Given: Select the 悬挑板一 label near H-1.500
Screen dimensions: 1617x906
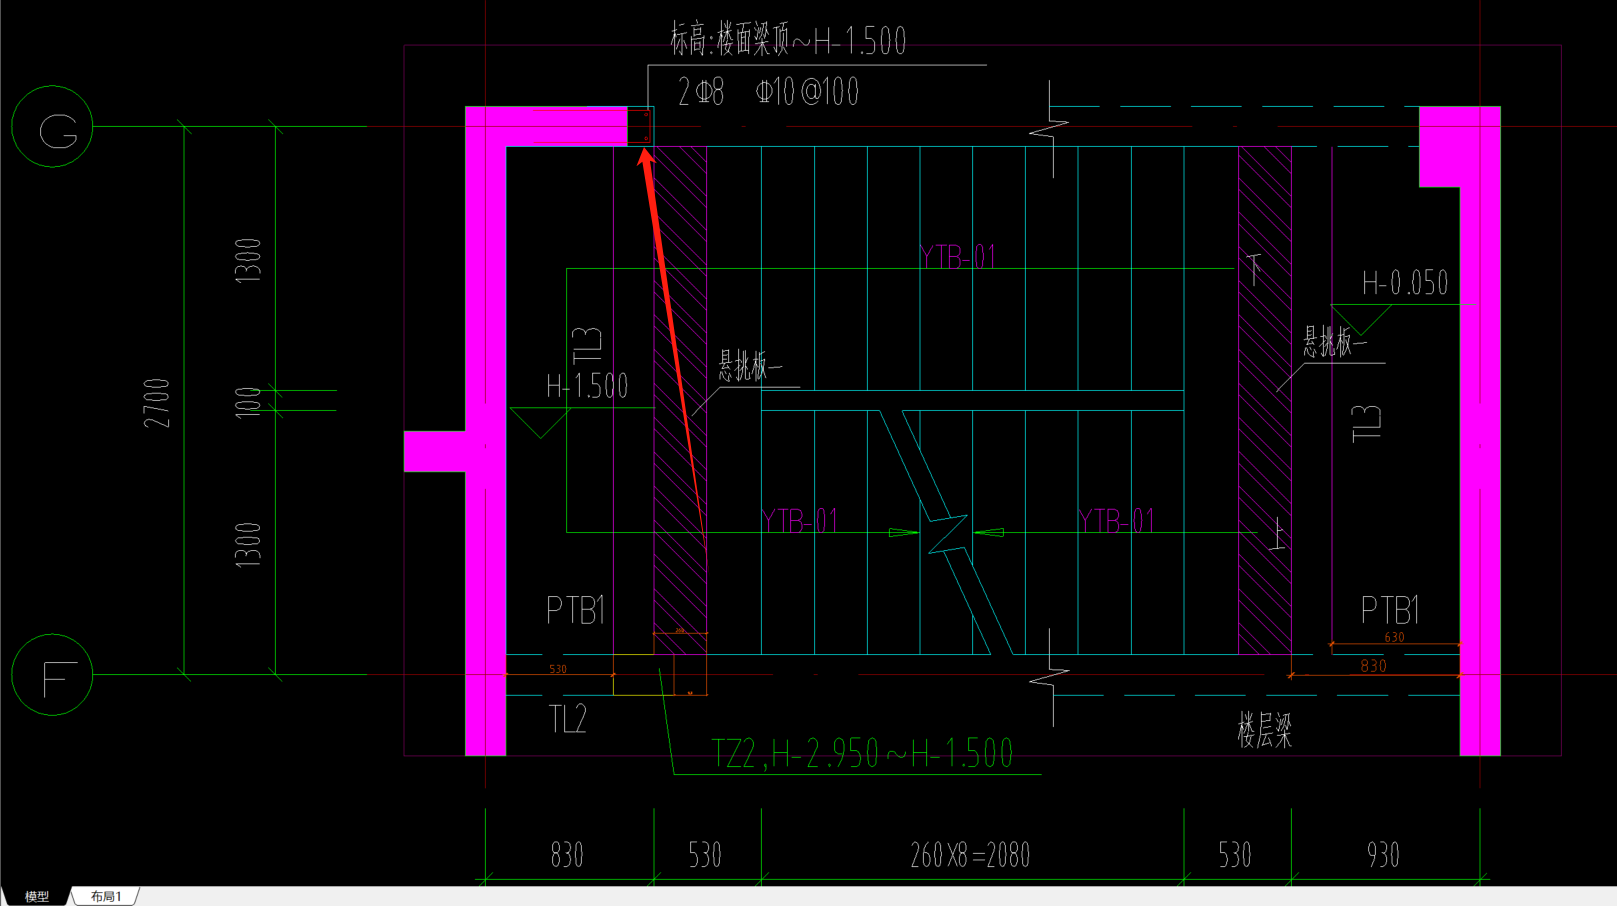Looking at the screenshot, I should 750,366.
